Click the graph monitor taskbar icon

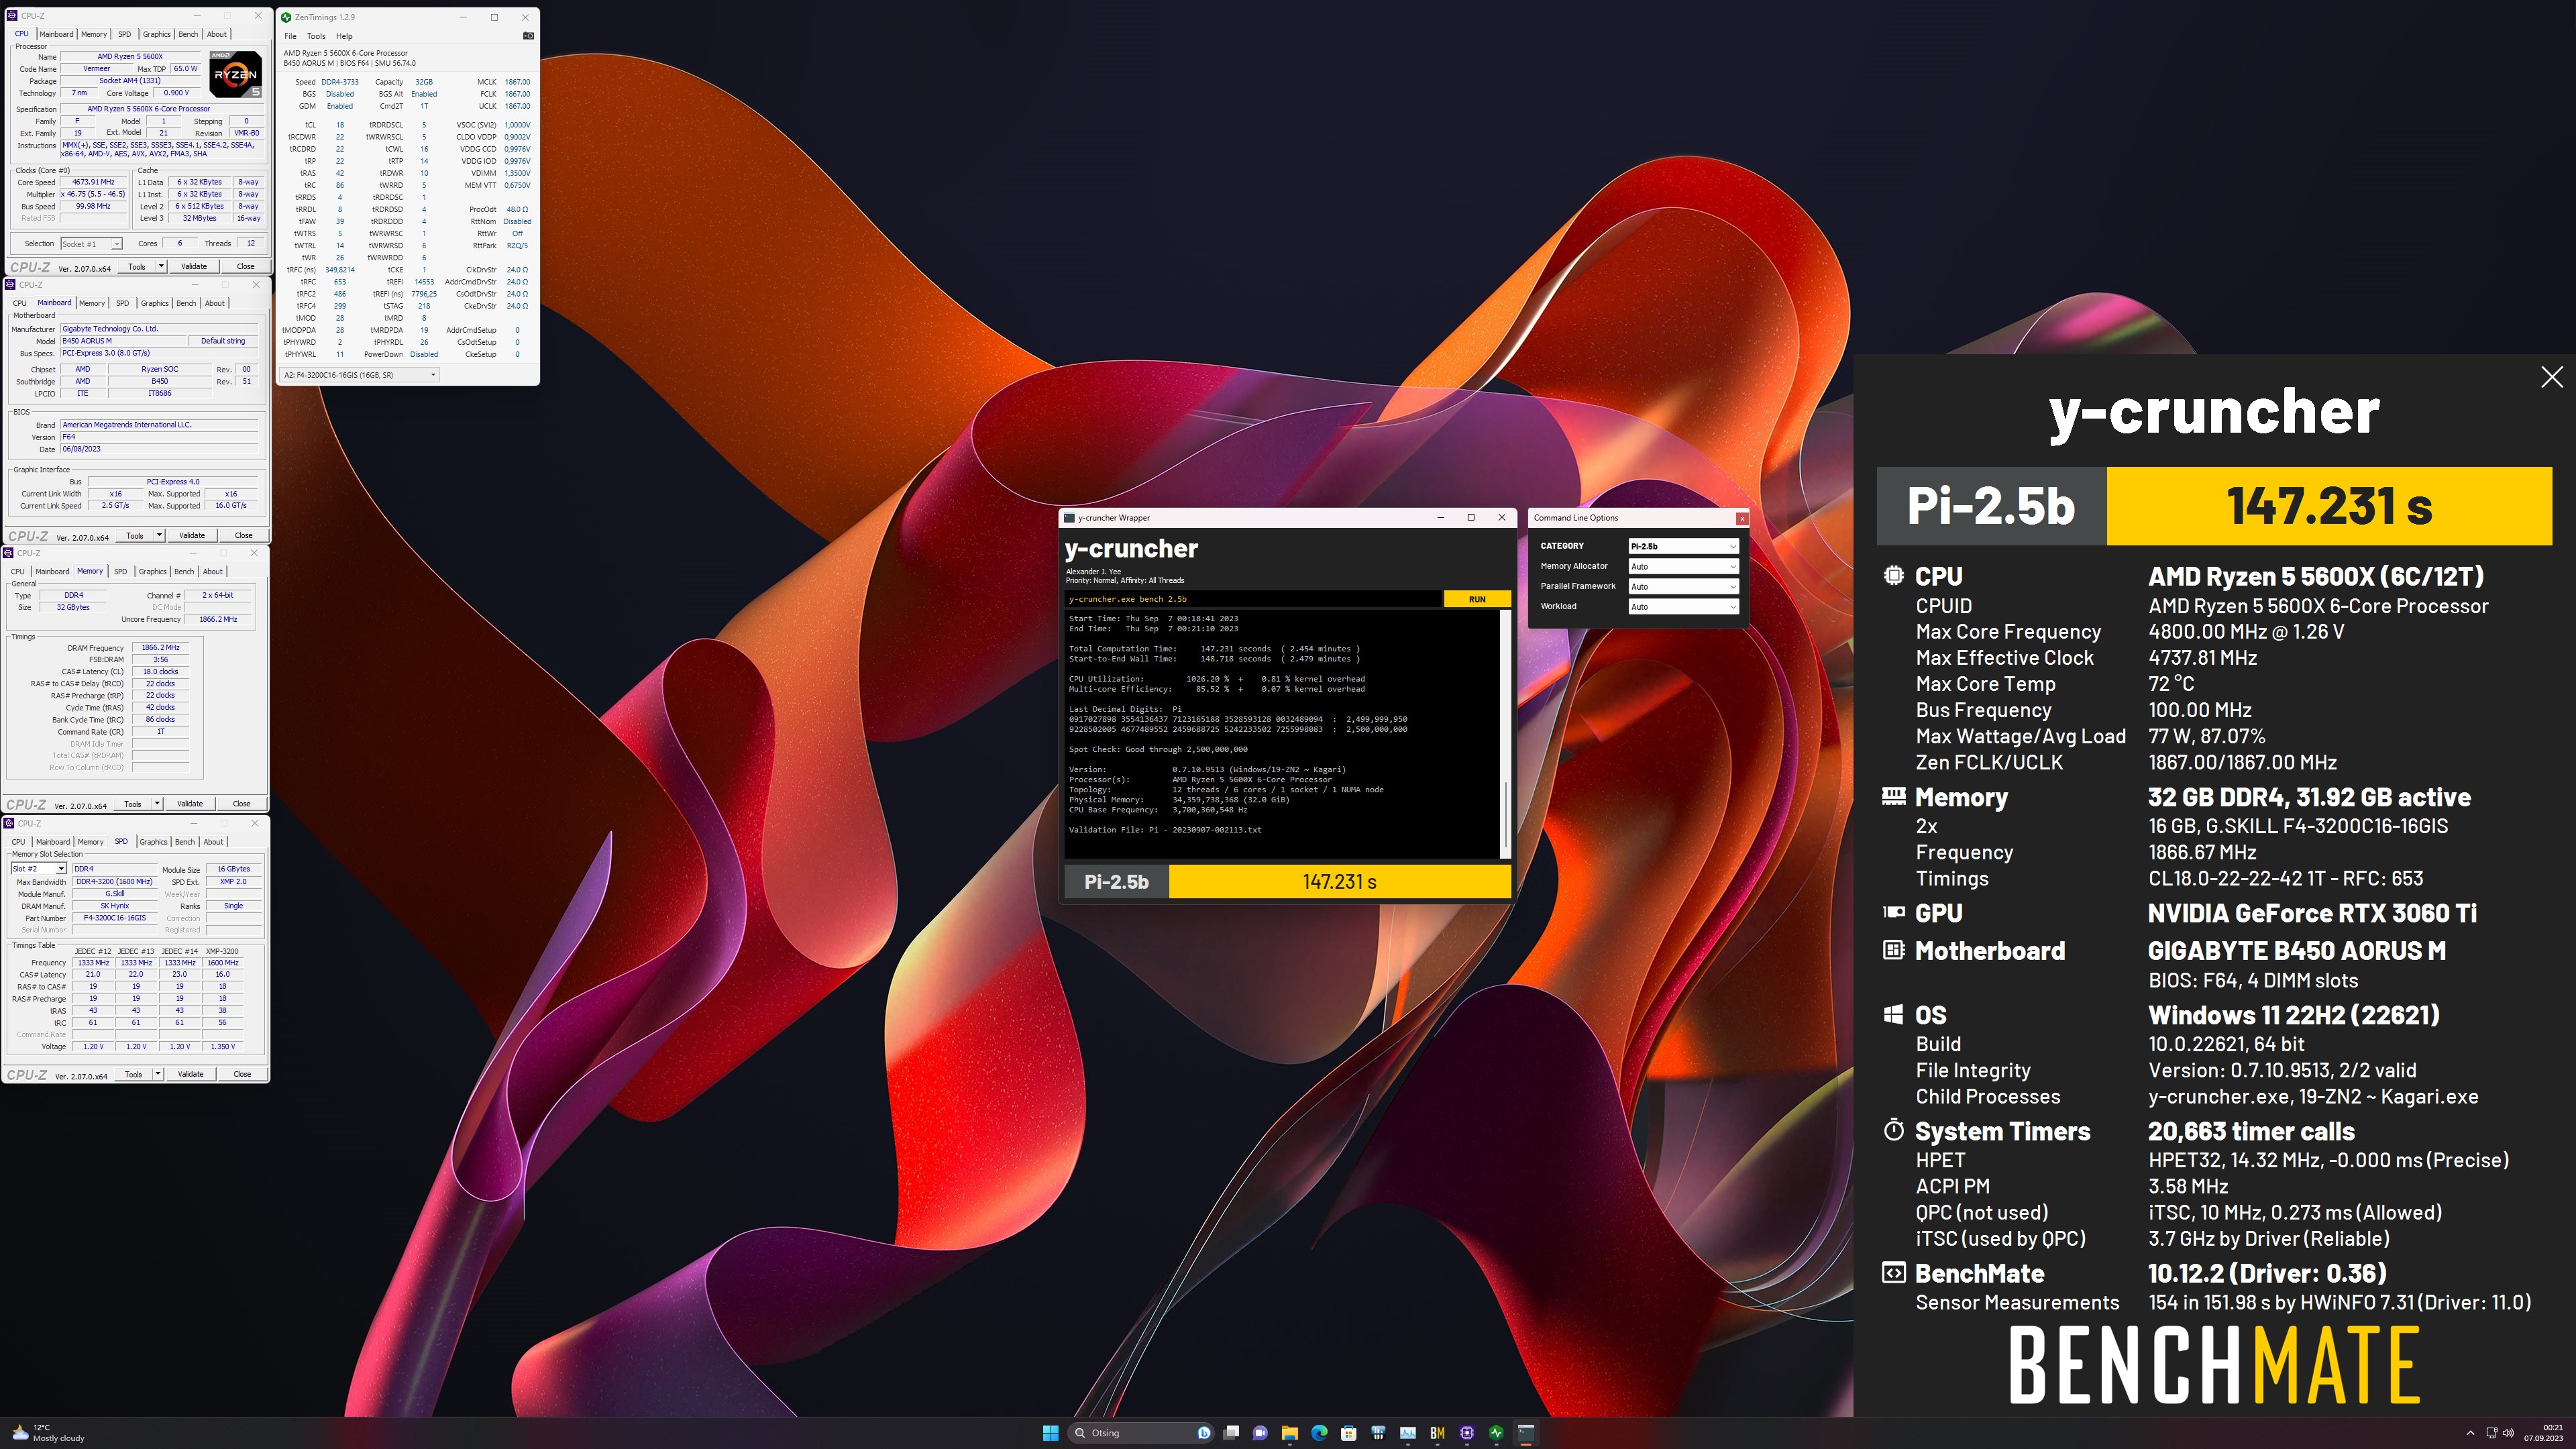click(1408, 1433)
